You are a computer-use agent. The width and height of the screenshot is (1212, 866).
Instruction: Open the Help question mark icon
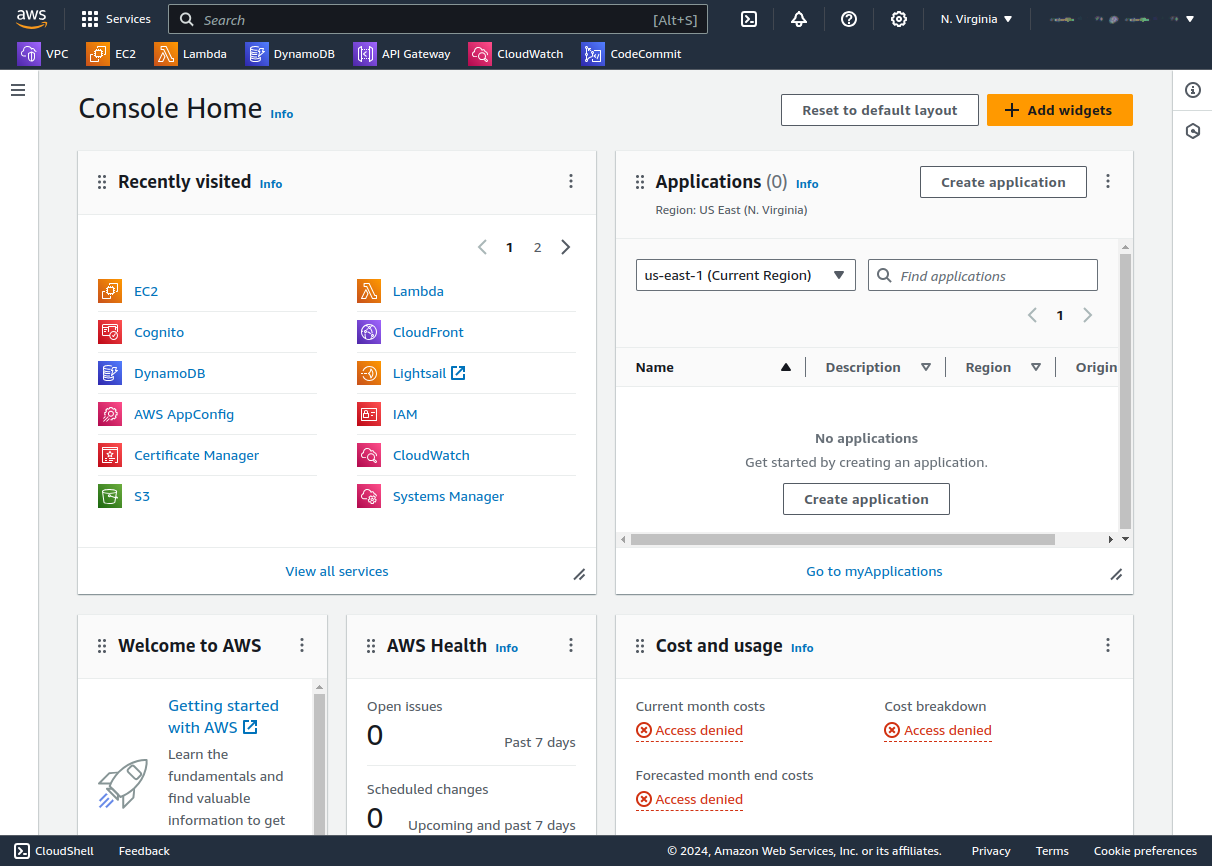848,19
